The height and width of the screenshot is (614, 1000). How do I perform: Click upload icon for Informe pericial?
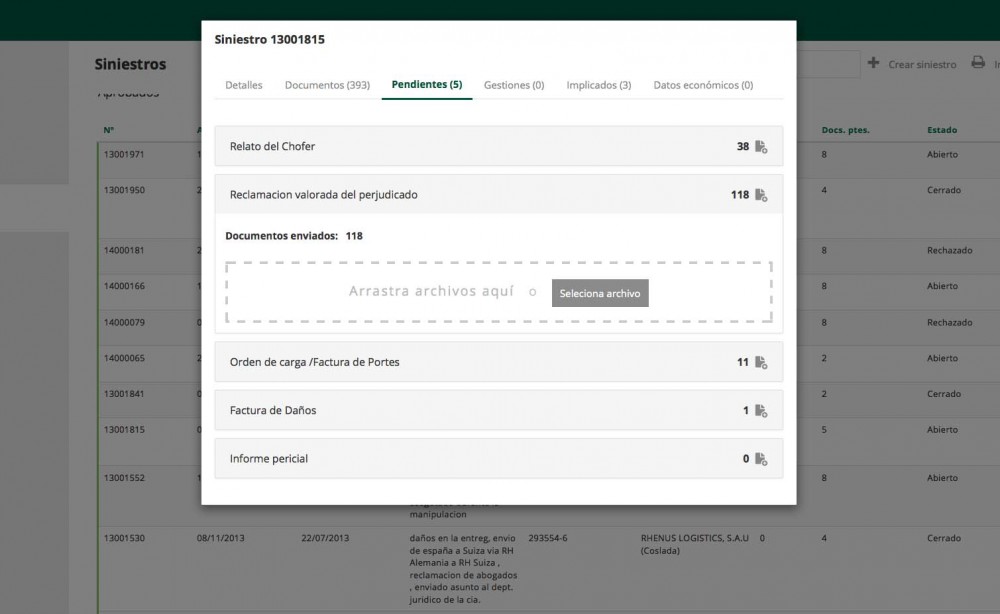pyautogui.click(x=761, y=459)
